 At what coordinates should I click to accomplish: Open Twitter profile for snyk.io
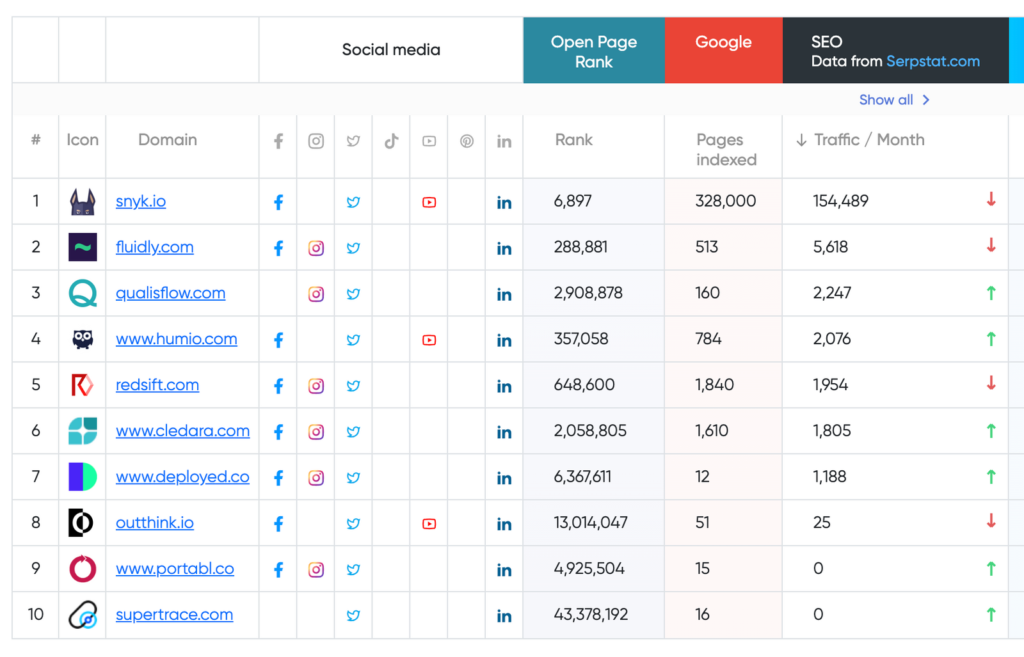[x=353, y=202]
